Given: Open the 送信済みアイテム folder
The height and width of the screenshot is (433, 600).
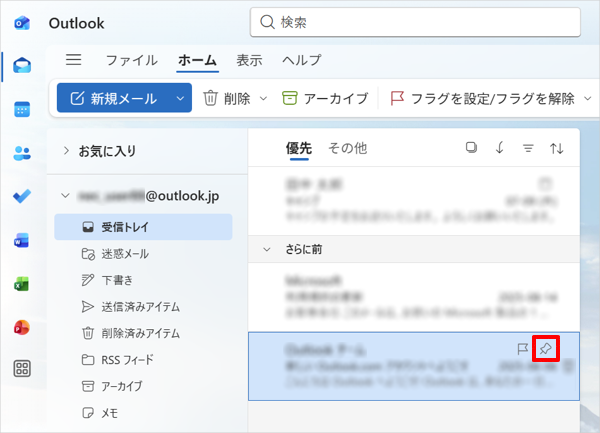Looking at the screenshot, I should click(x=143, y=307).
